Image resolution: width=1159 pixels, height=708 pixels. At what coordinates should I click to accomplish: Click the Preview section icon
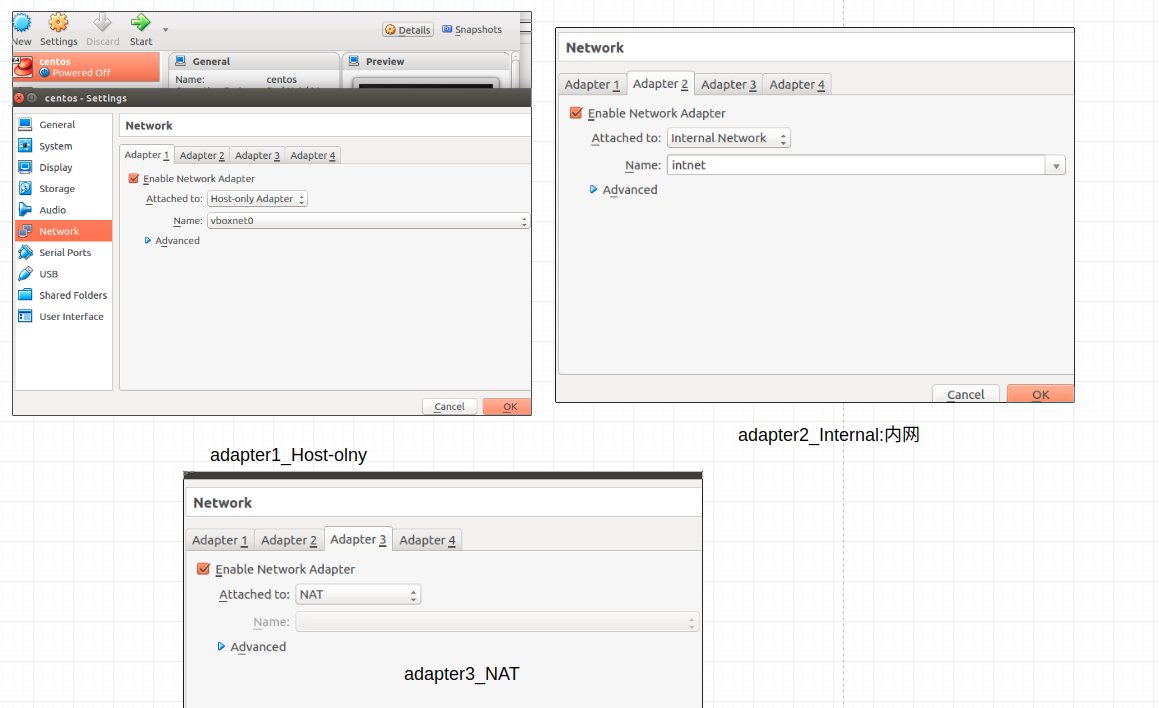[354, 61]
